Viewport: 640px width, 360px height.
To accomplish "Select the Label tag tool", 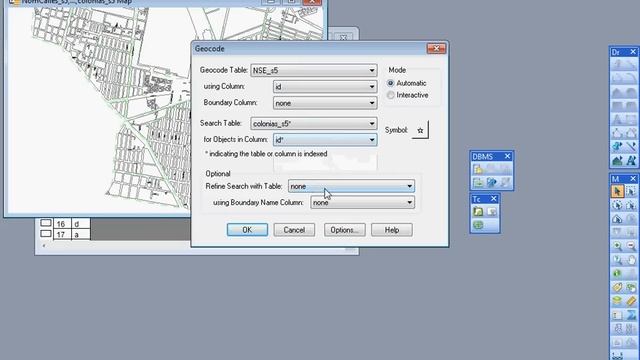I will pos(617,287).
